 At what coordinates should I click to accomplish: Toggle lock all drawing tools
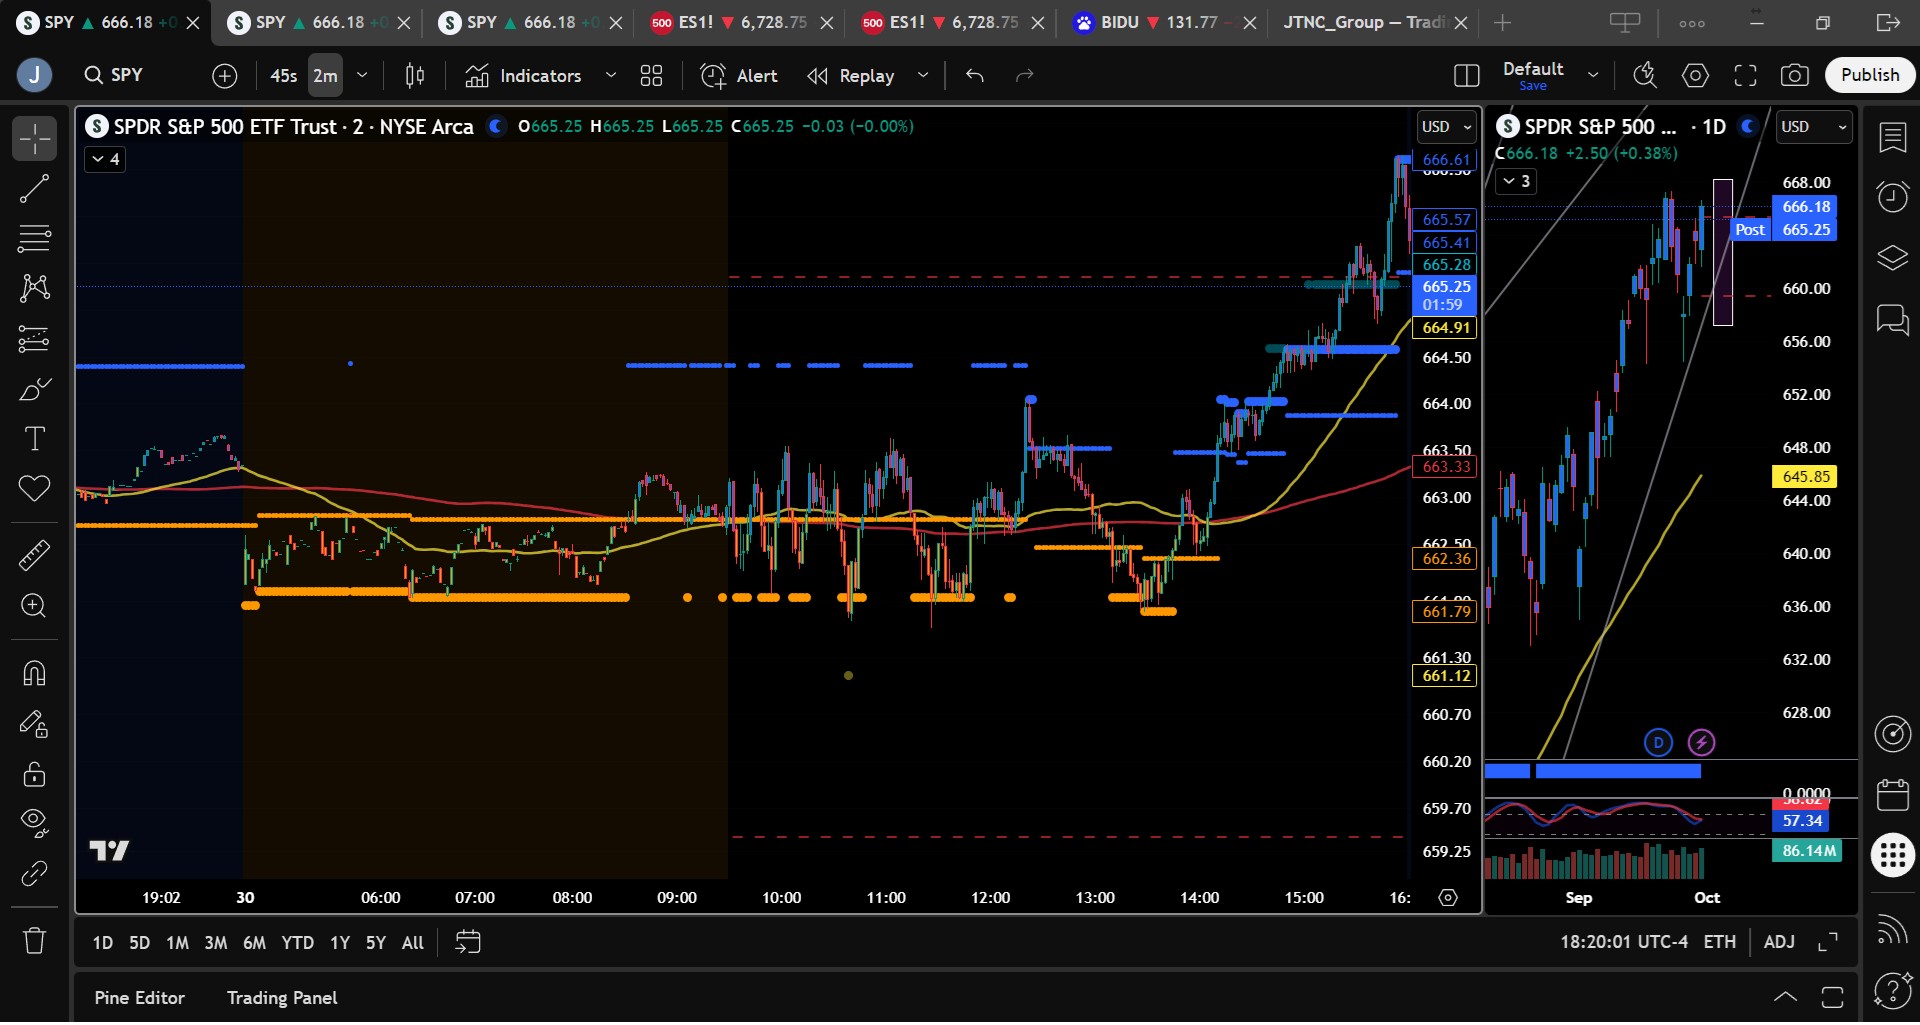pyautogui.click(x=34, y=773)
